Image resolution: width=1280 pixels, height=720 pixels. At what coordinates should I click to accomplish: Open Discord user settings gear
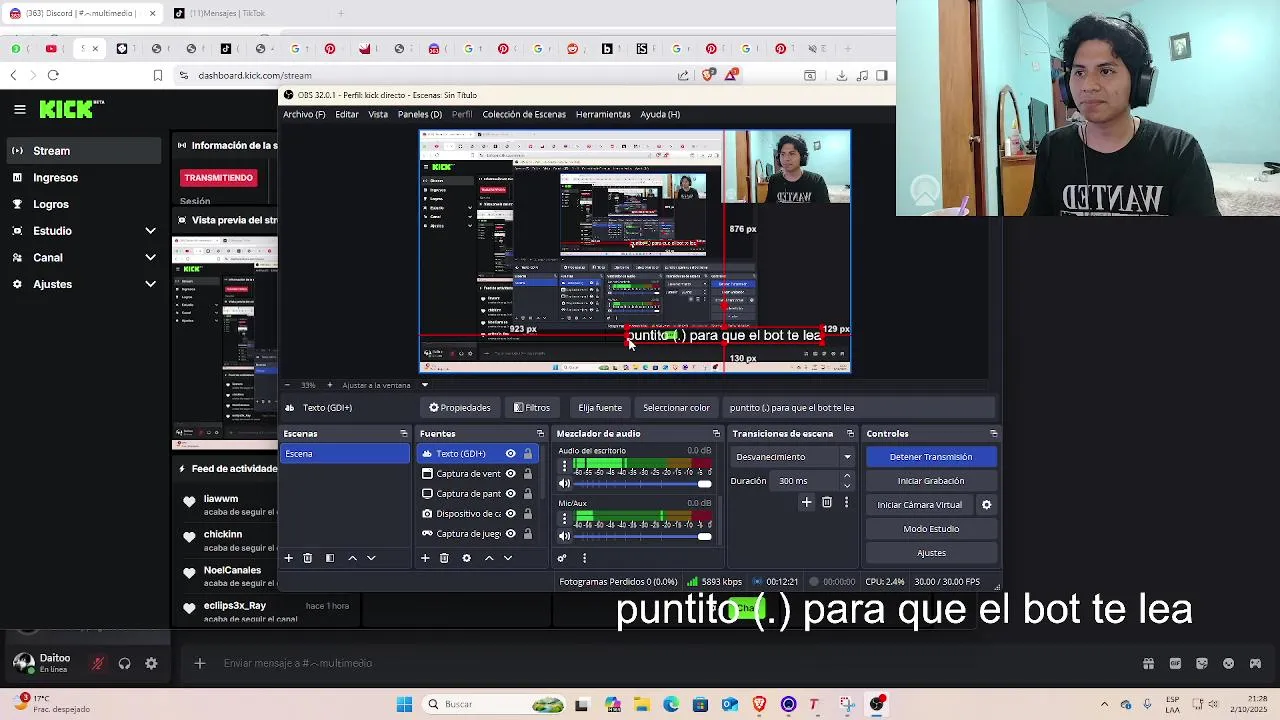click(x=151, y=663)
